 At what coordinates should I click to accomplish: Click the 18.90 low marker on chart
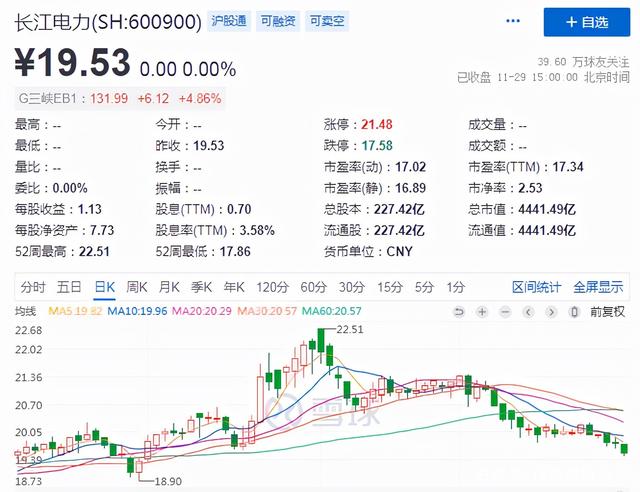coord(168,481)
